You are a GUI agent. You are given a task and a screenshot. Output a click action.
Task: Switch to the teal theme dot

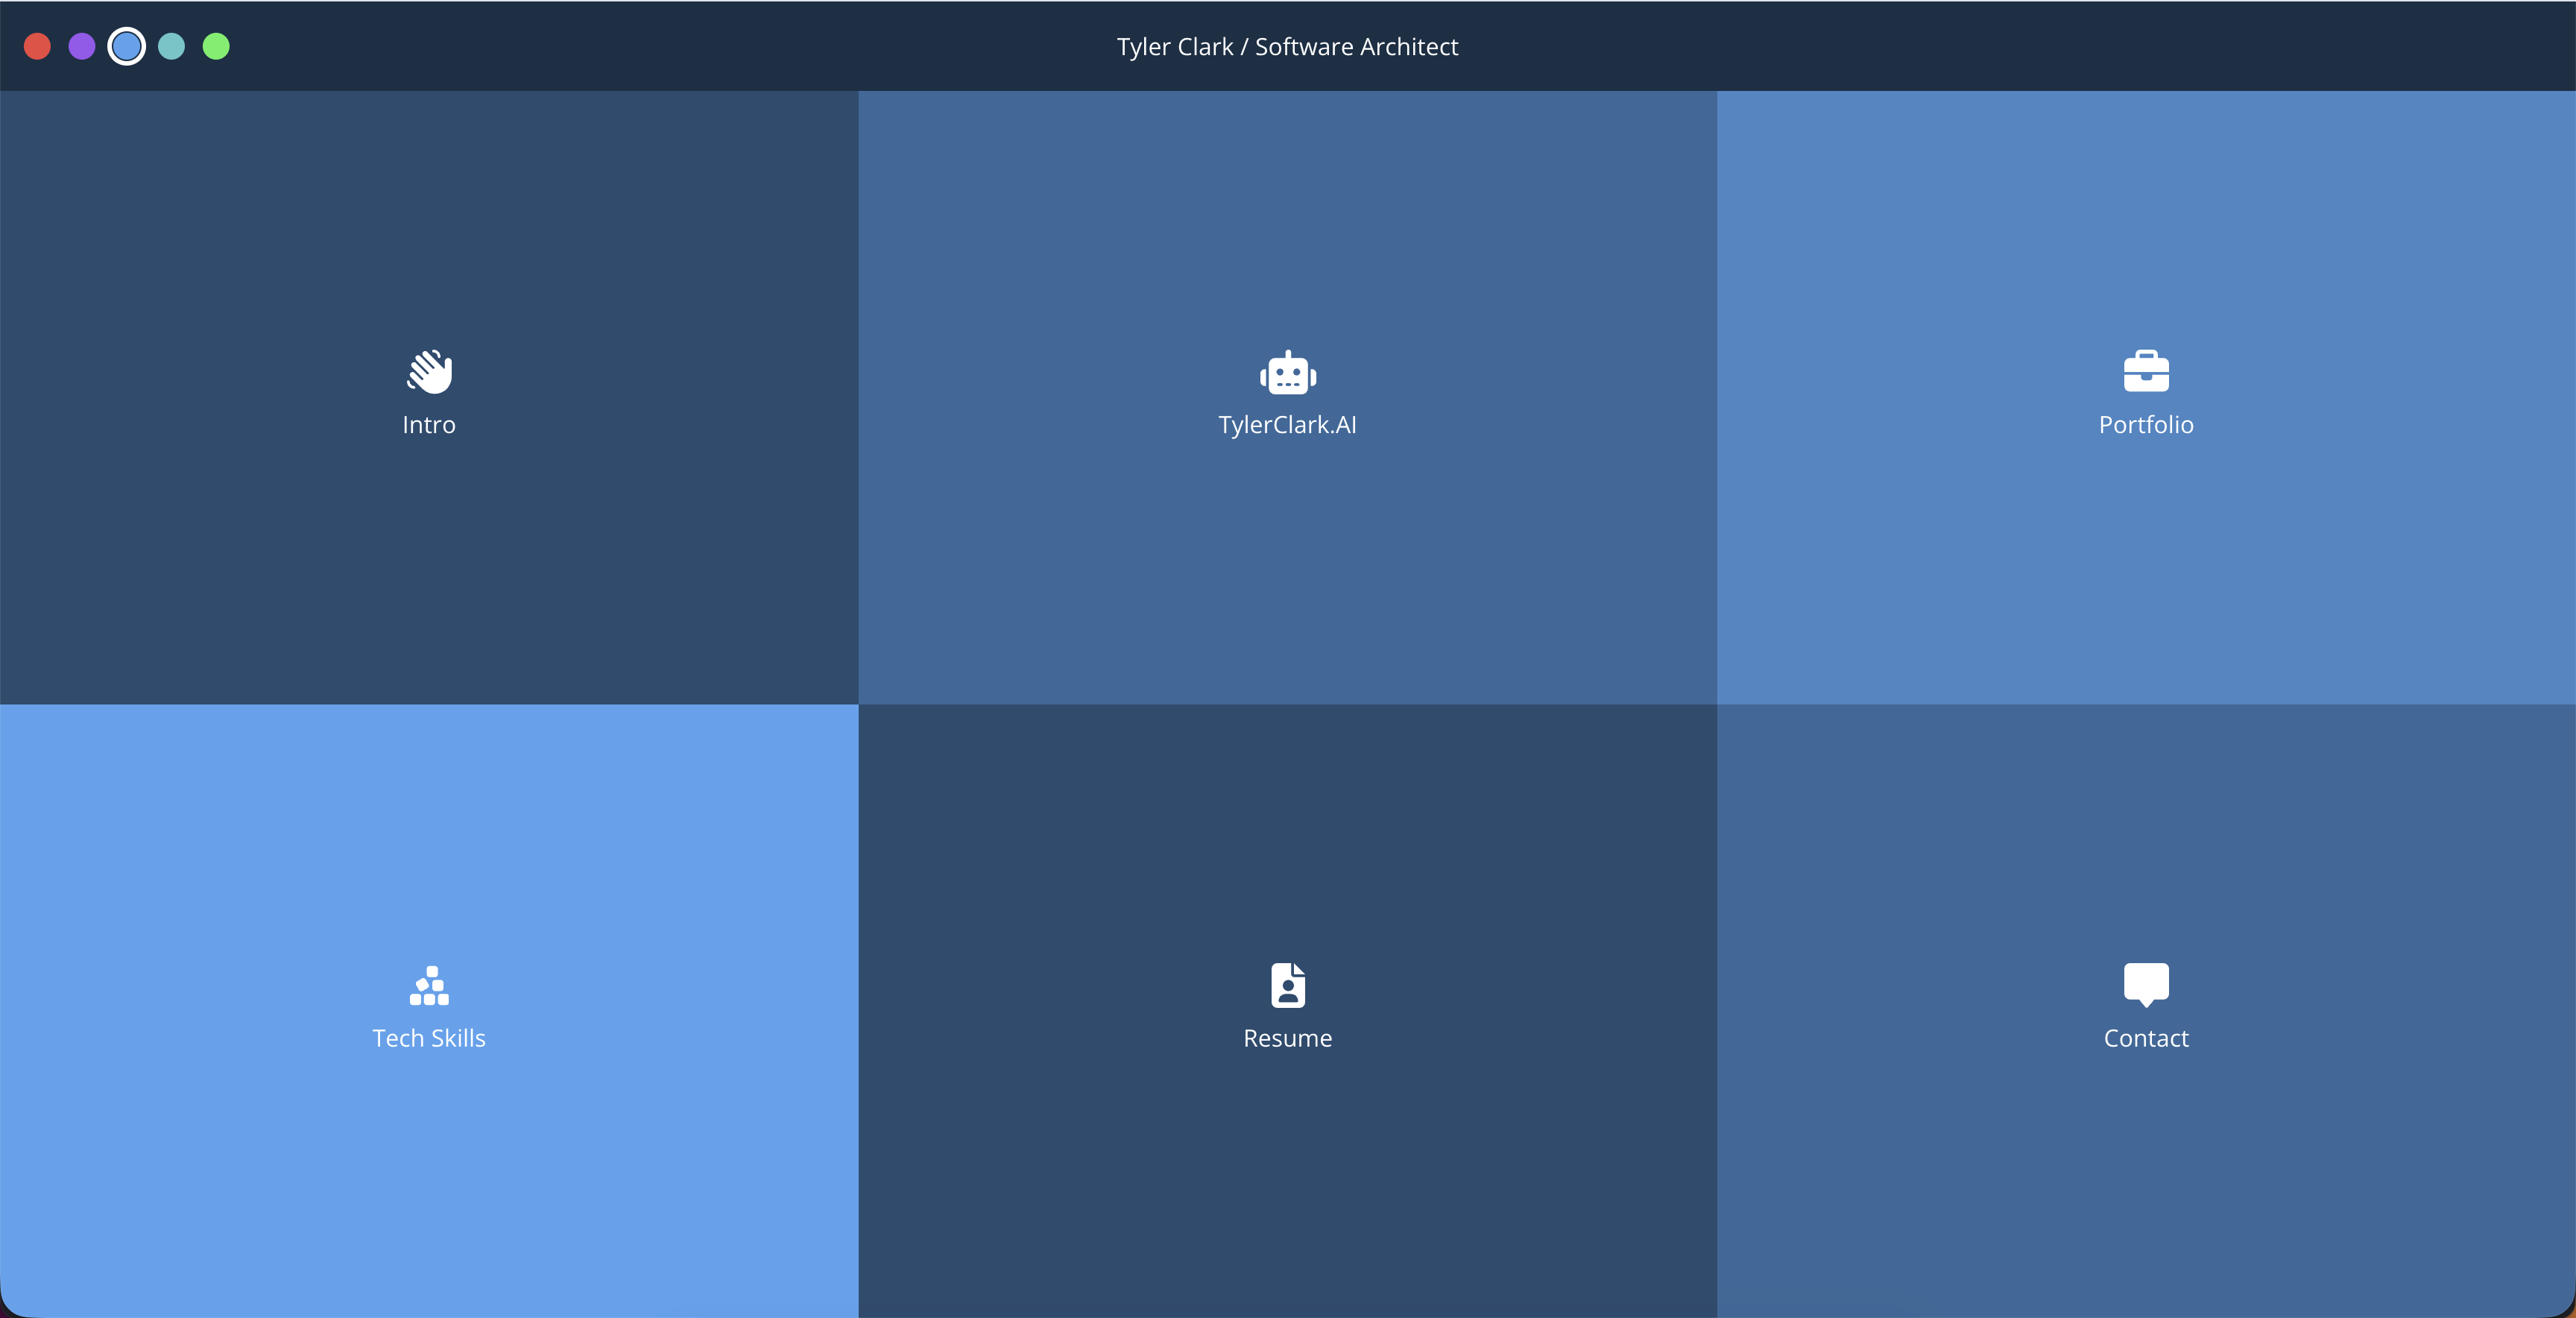click(x=172, y=46)
